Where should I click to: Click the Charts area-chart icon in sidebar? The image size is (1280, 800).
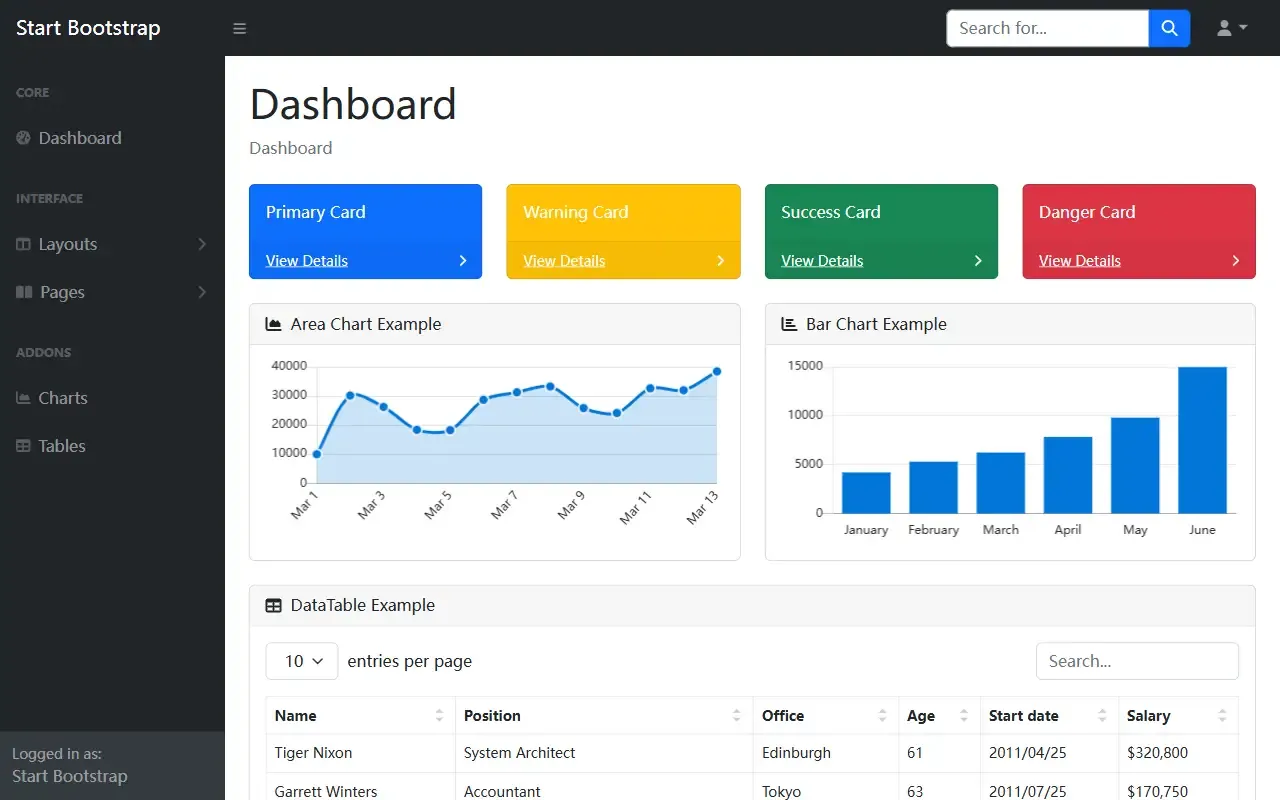(23, 398)
